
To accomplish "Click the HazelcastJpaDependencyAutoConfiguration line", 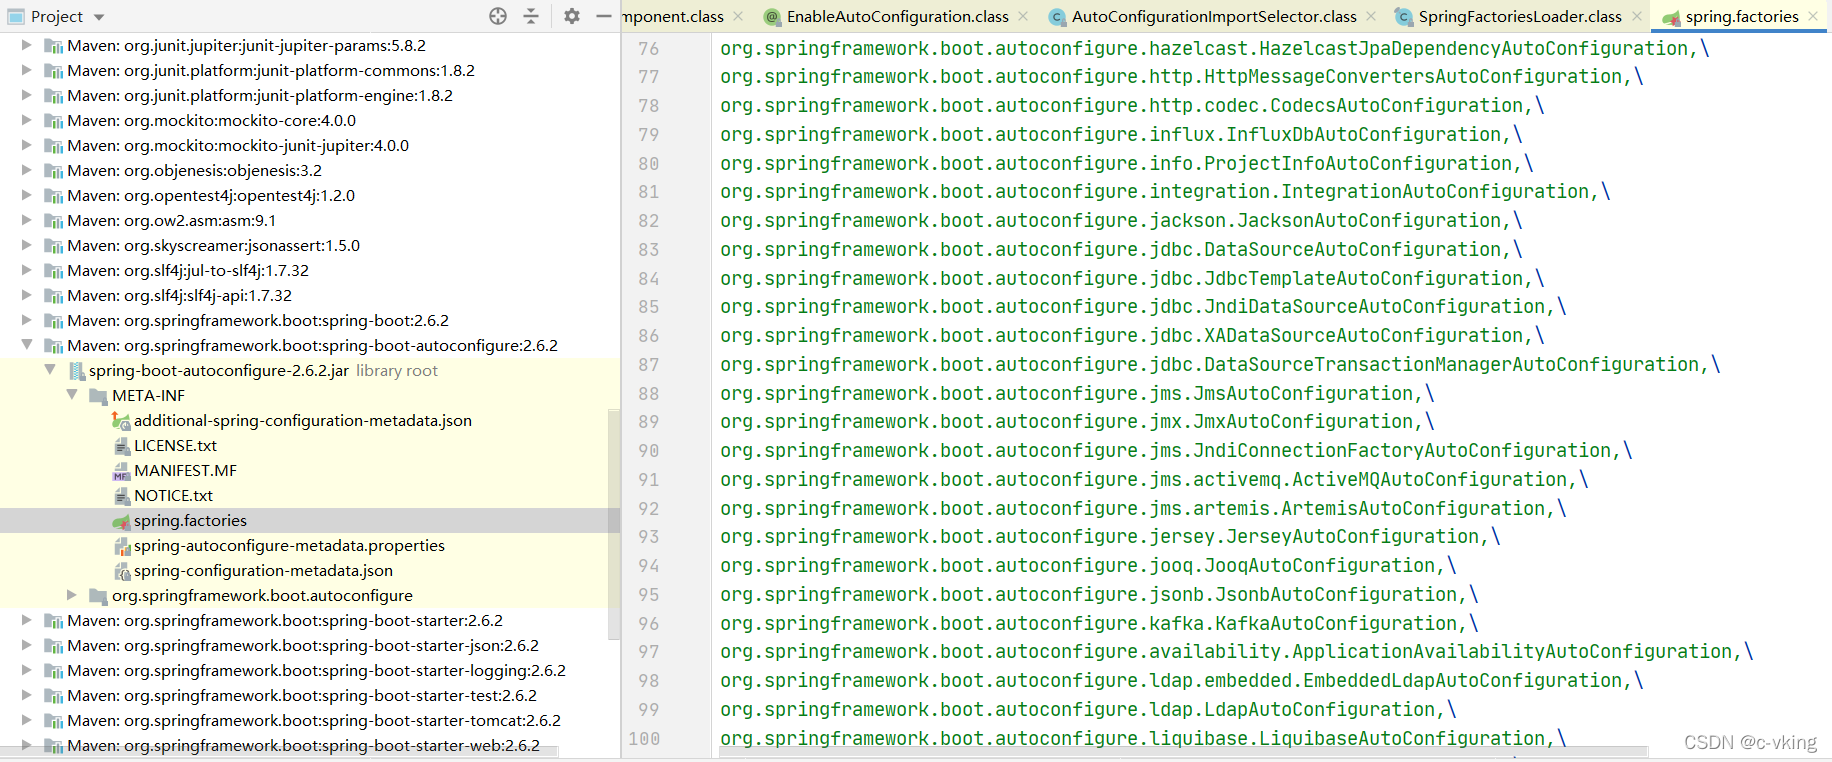I will click(x=1215, y=48).
